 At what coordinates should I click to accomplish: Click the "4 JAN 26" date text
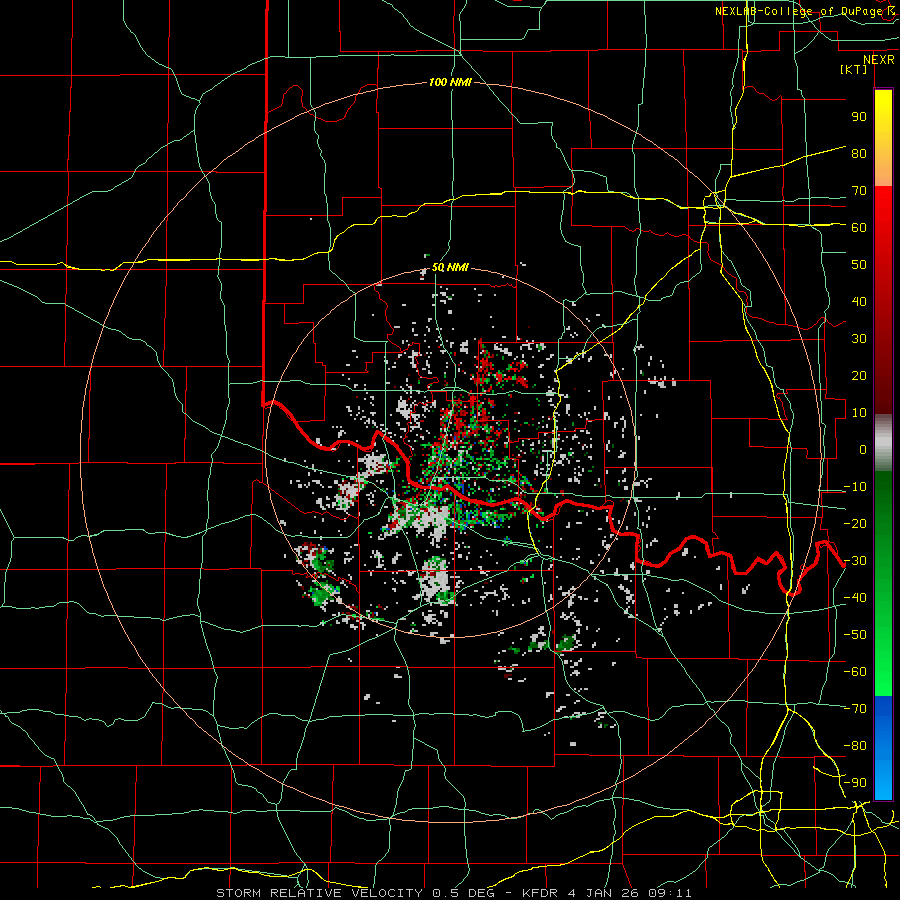pos(602,893)
